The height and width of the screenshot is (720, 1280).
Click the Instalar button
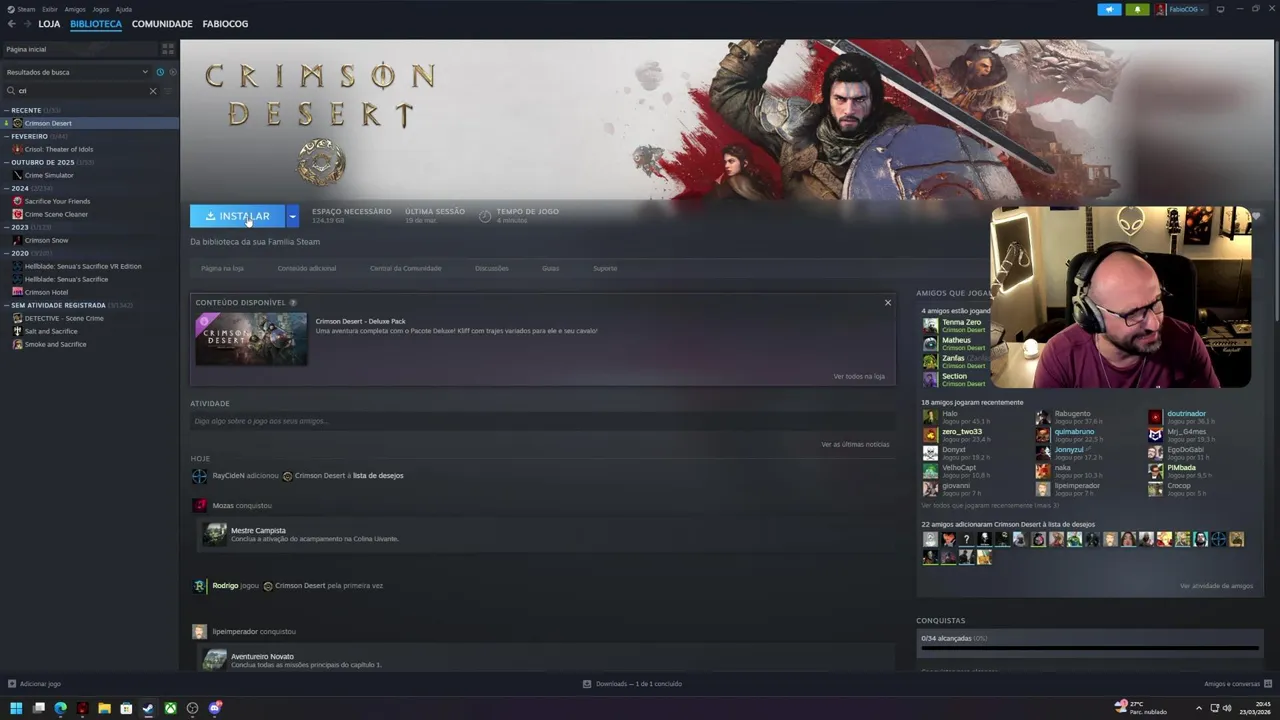(x=238, y=216)
